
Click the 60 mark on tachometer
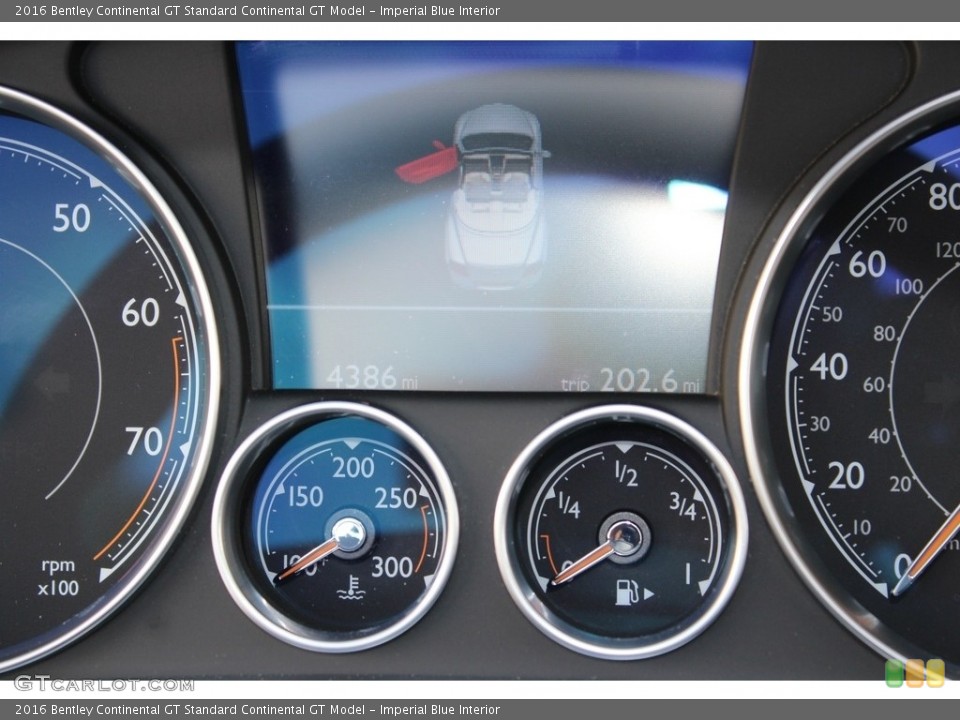[140, 312]
